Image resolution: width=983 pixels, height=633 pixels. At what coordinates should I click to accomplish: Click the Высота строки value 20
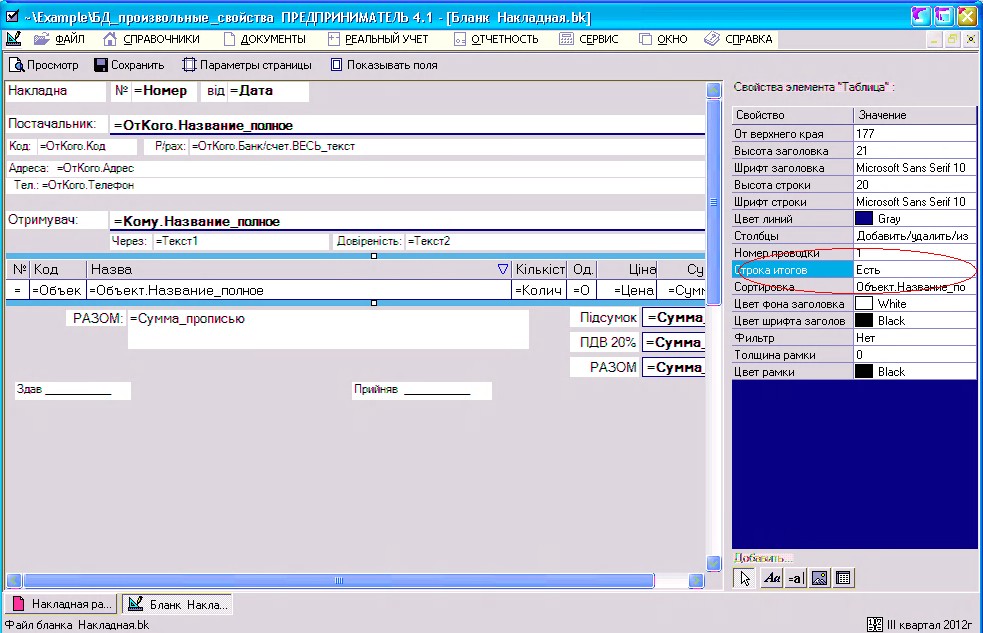913,184
